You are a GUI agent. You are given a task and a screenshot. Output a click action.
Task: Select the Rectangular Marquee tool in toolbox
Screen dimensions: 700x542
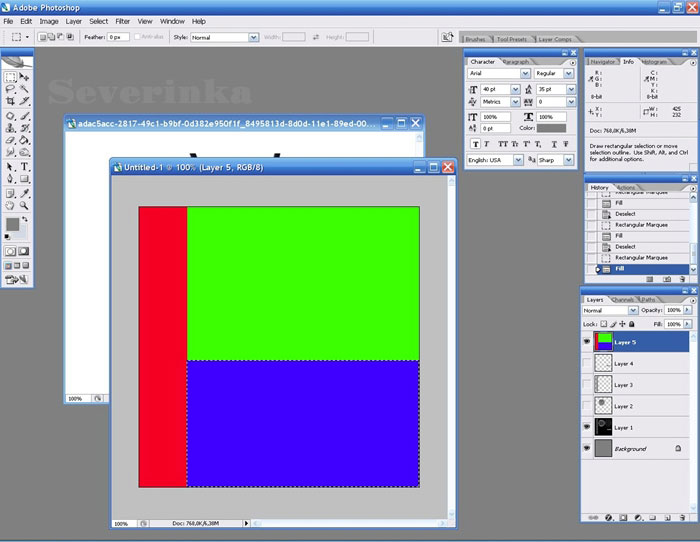[x=10, y=77]
